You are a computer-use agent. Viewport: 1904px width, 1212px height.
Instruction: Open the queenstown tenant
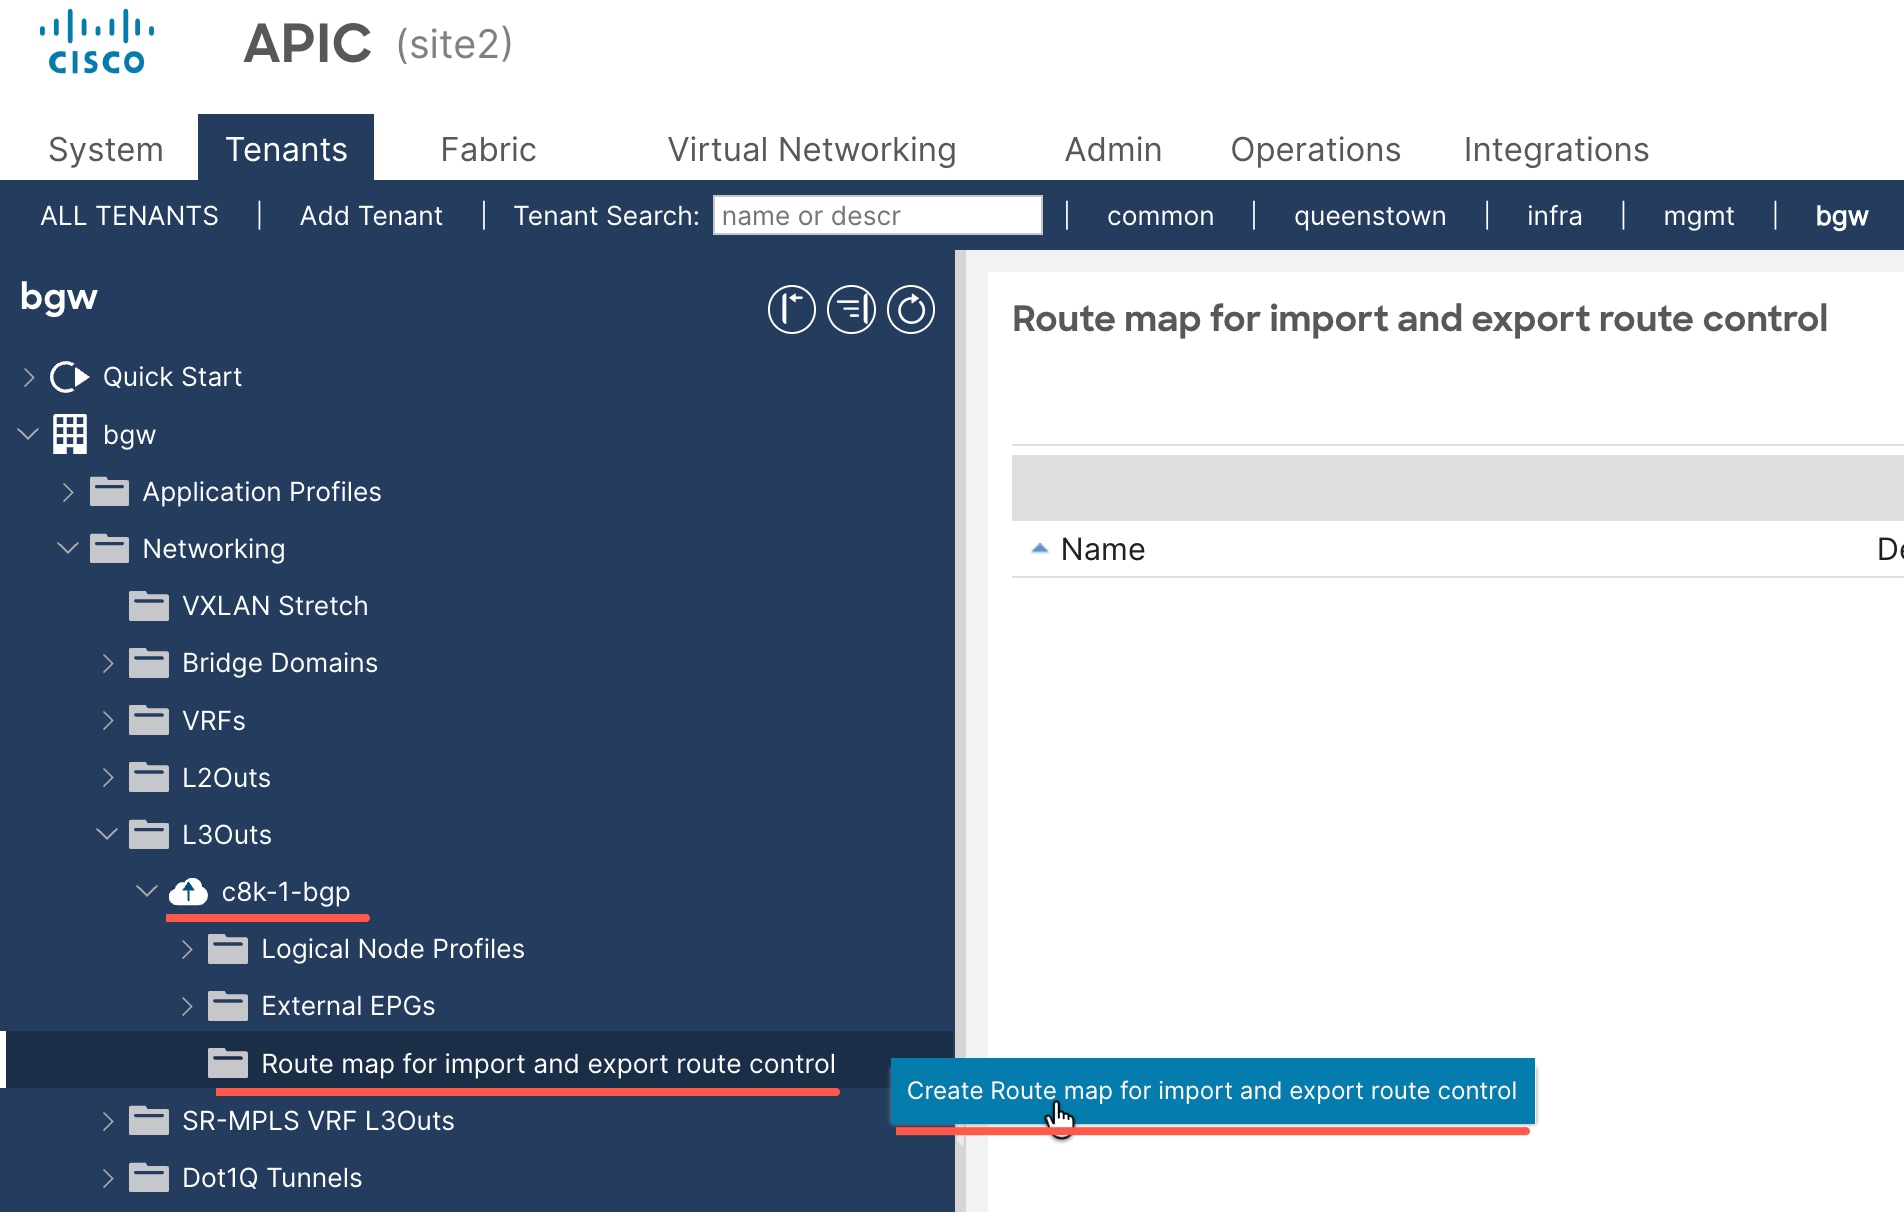[1370, 216]
